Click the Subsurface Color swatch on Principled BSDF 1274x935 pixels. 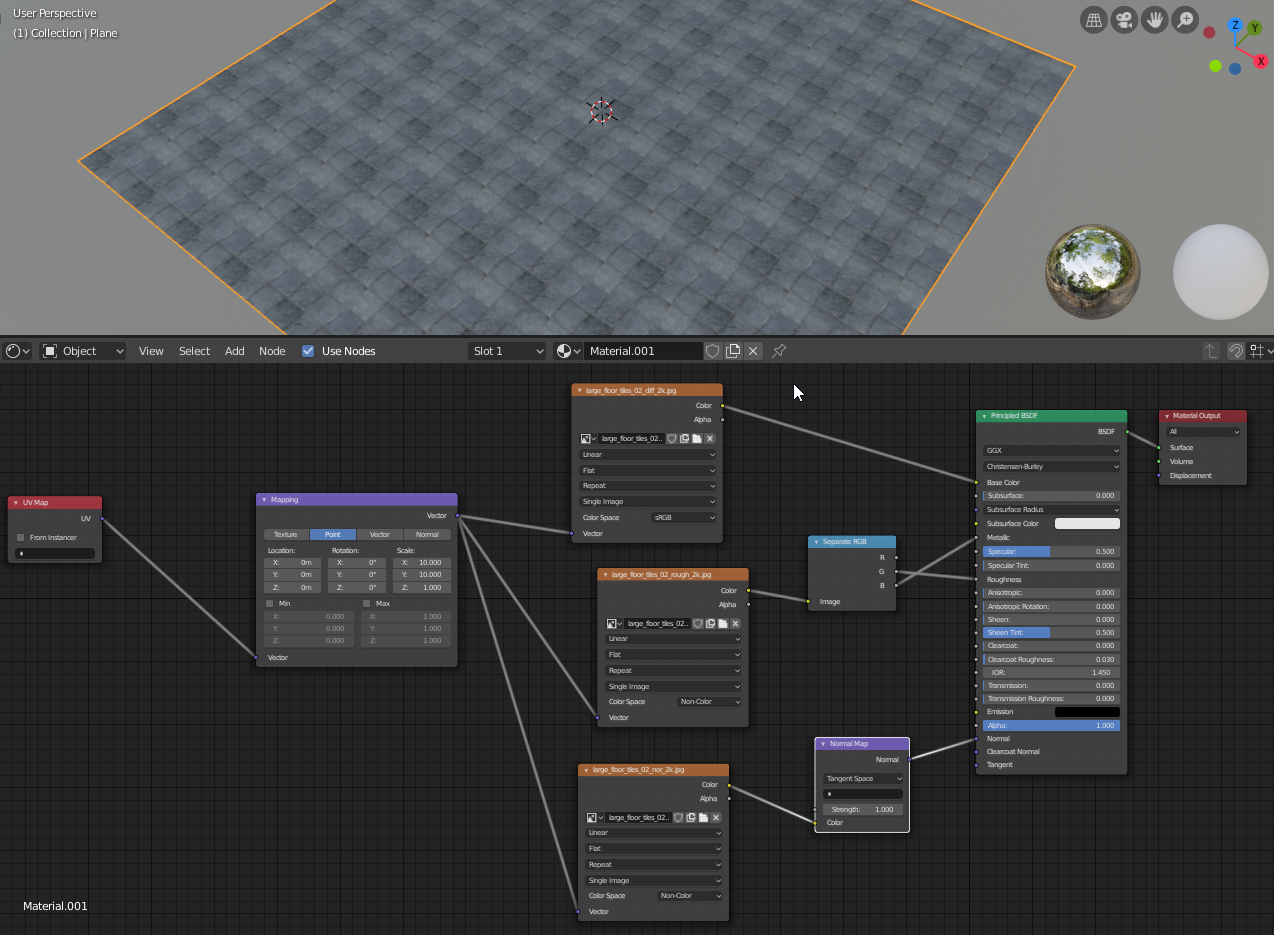pyautogui.click(x=1087, y=523)
